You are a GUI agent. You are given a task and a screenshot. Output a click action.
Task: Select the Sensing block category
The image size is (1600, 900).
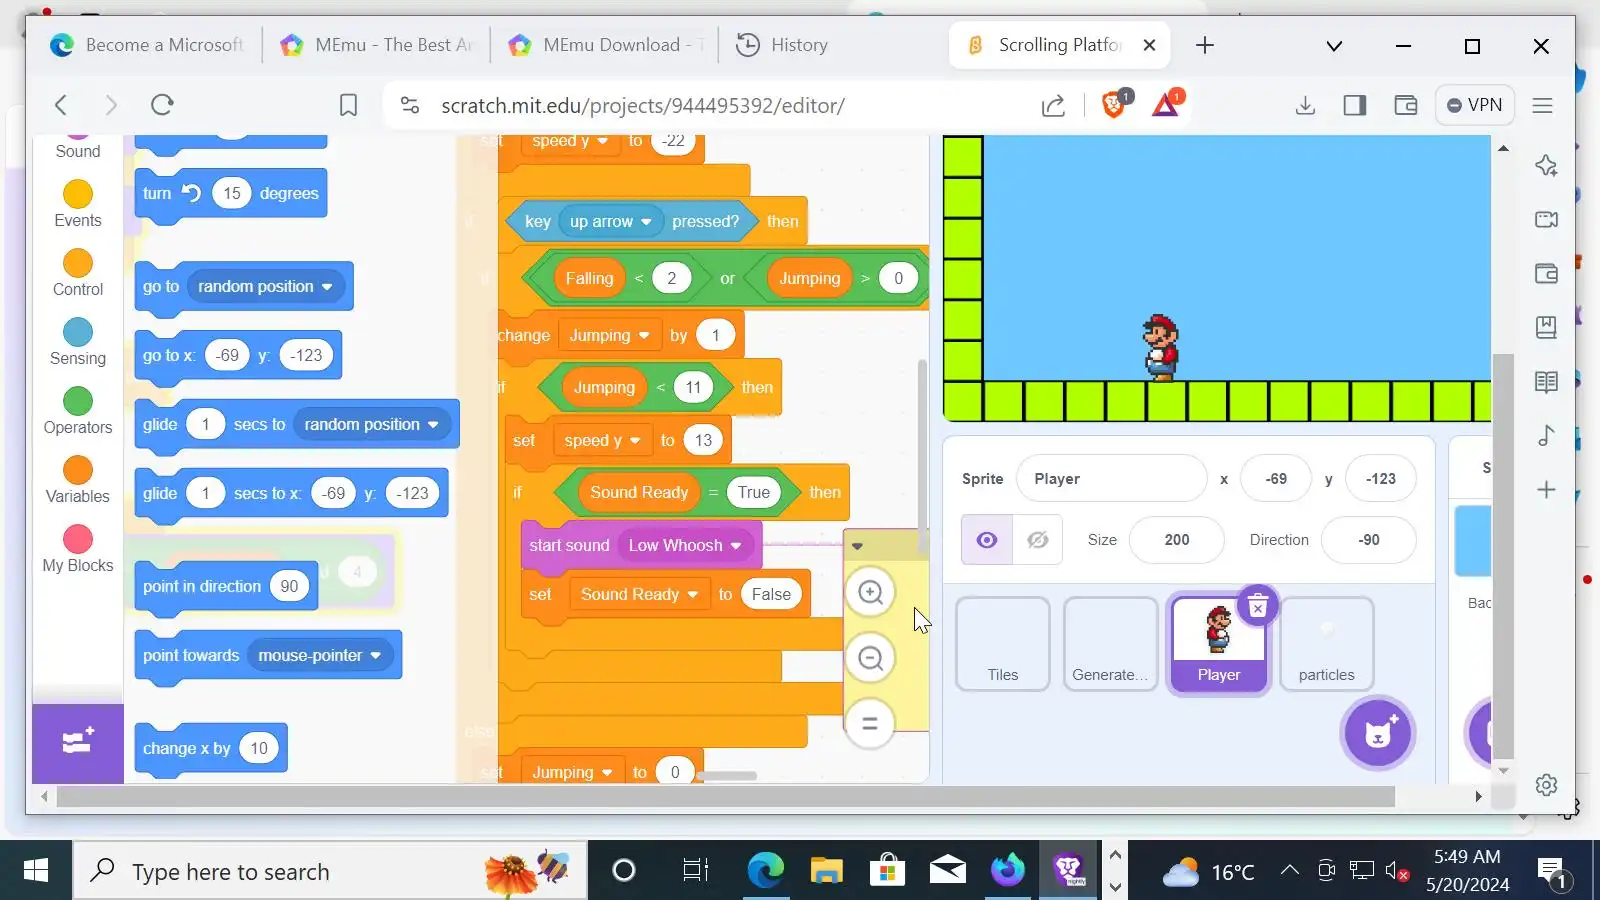78,343
